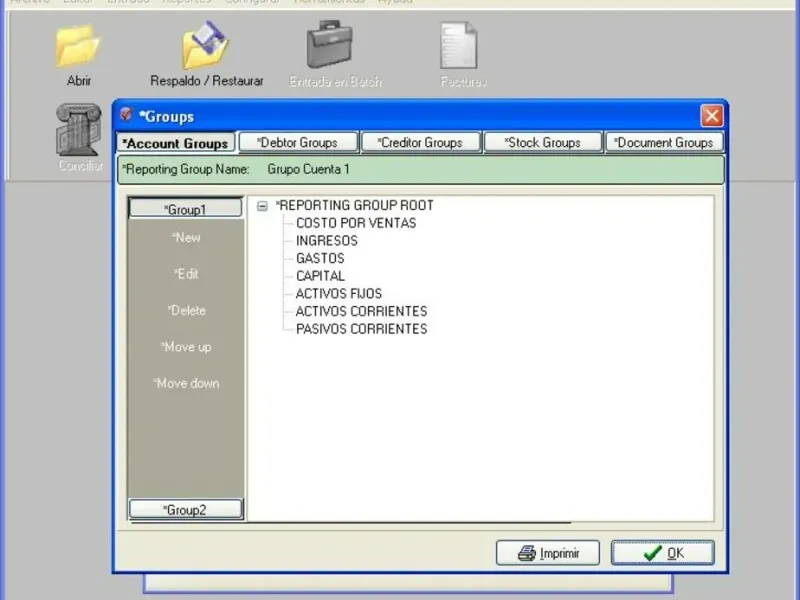Click Move up in the side panel
The width and height of the screenshot is (800, 600).
click(186, 347)
